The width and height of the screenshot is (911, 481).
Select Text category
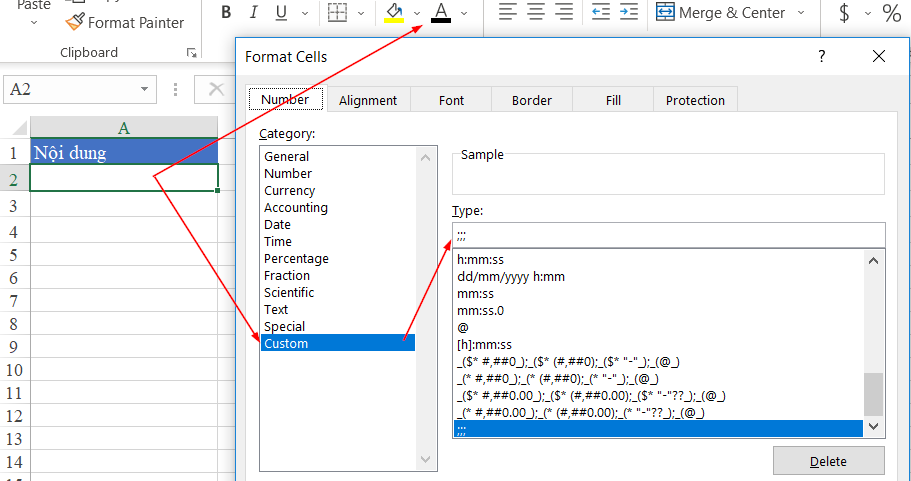click(x=338, y=309)
